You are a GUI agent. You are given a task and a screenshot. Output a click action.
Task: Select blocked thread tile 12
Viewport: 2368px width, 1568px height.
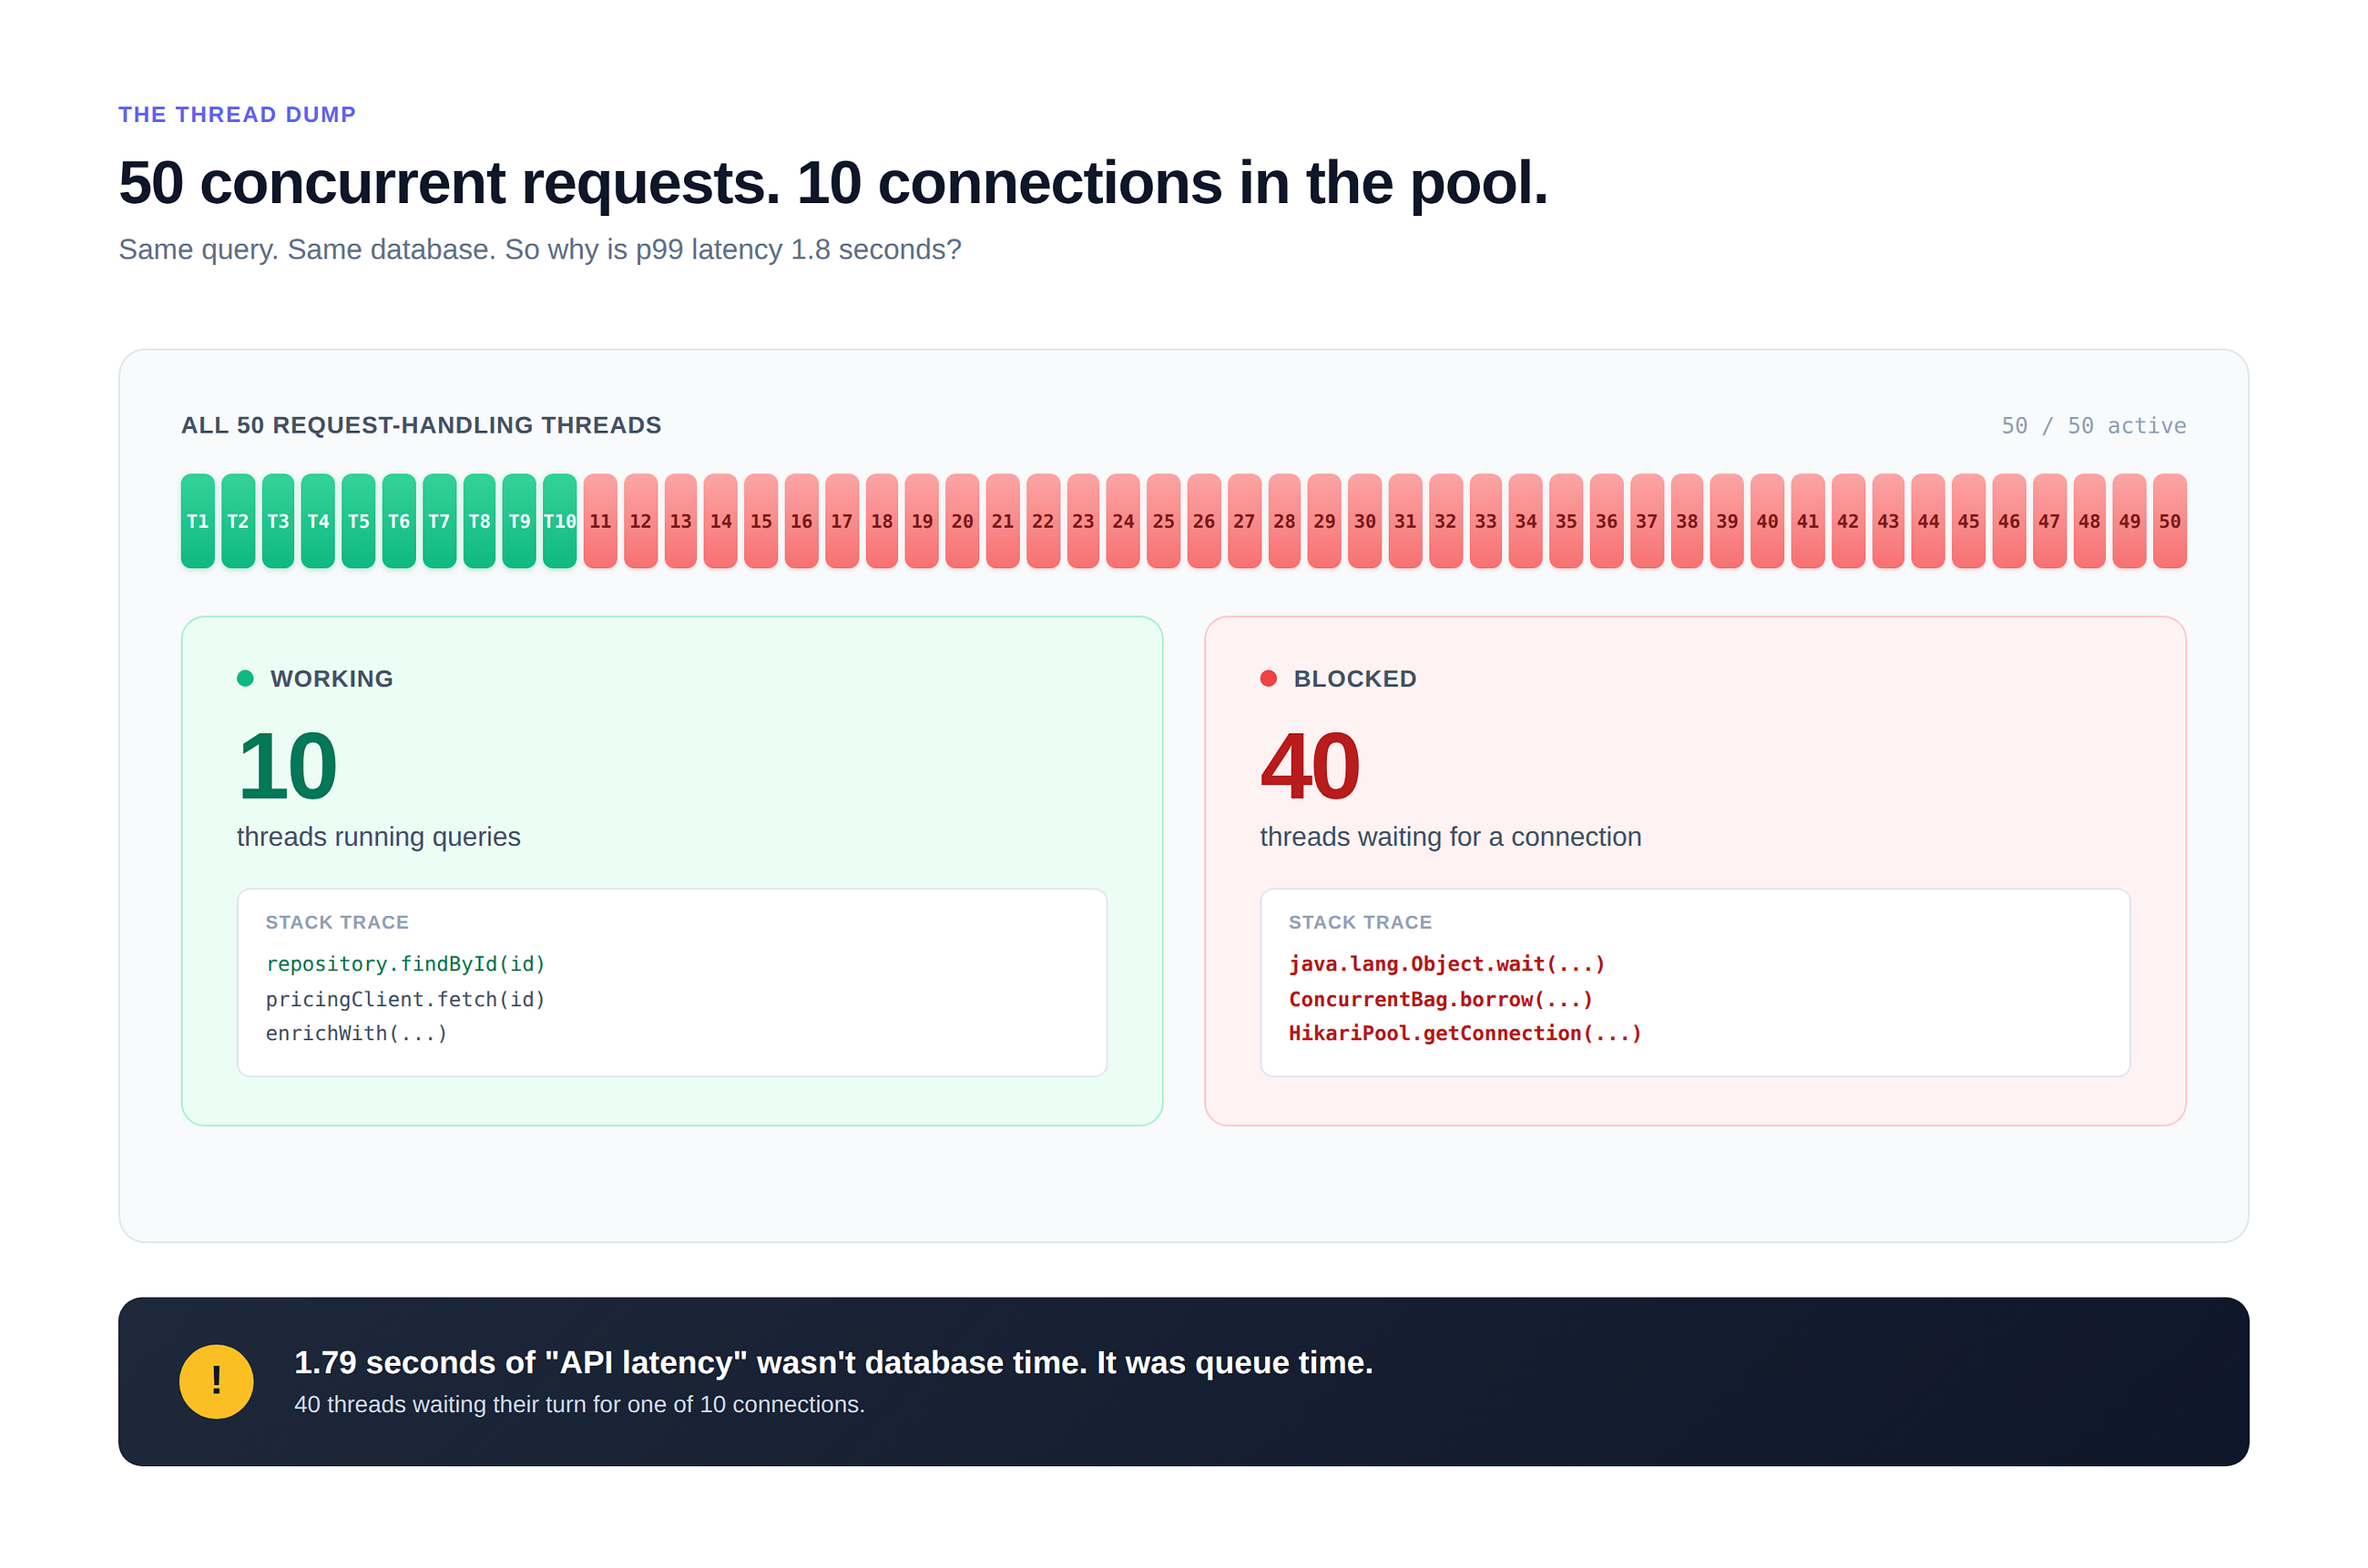pyautogui.click(x=640, y=521)
